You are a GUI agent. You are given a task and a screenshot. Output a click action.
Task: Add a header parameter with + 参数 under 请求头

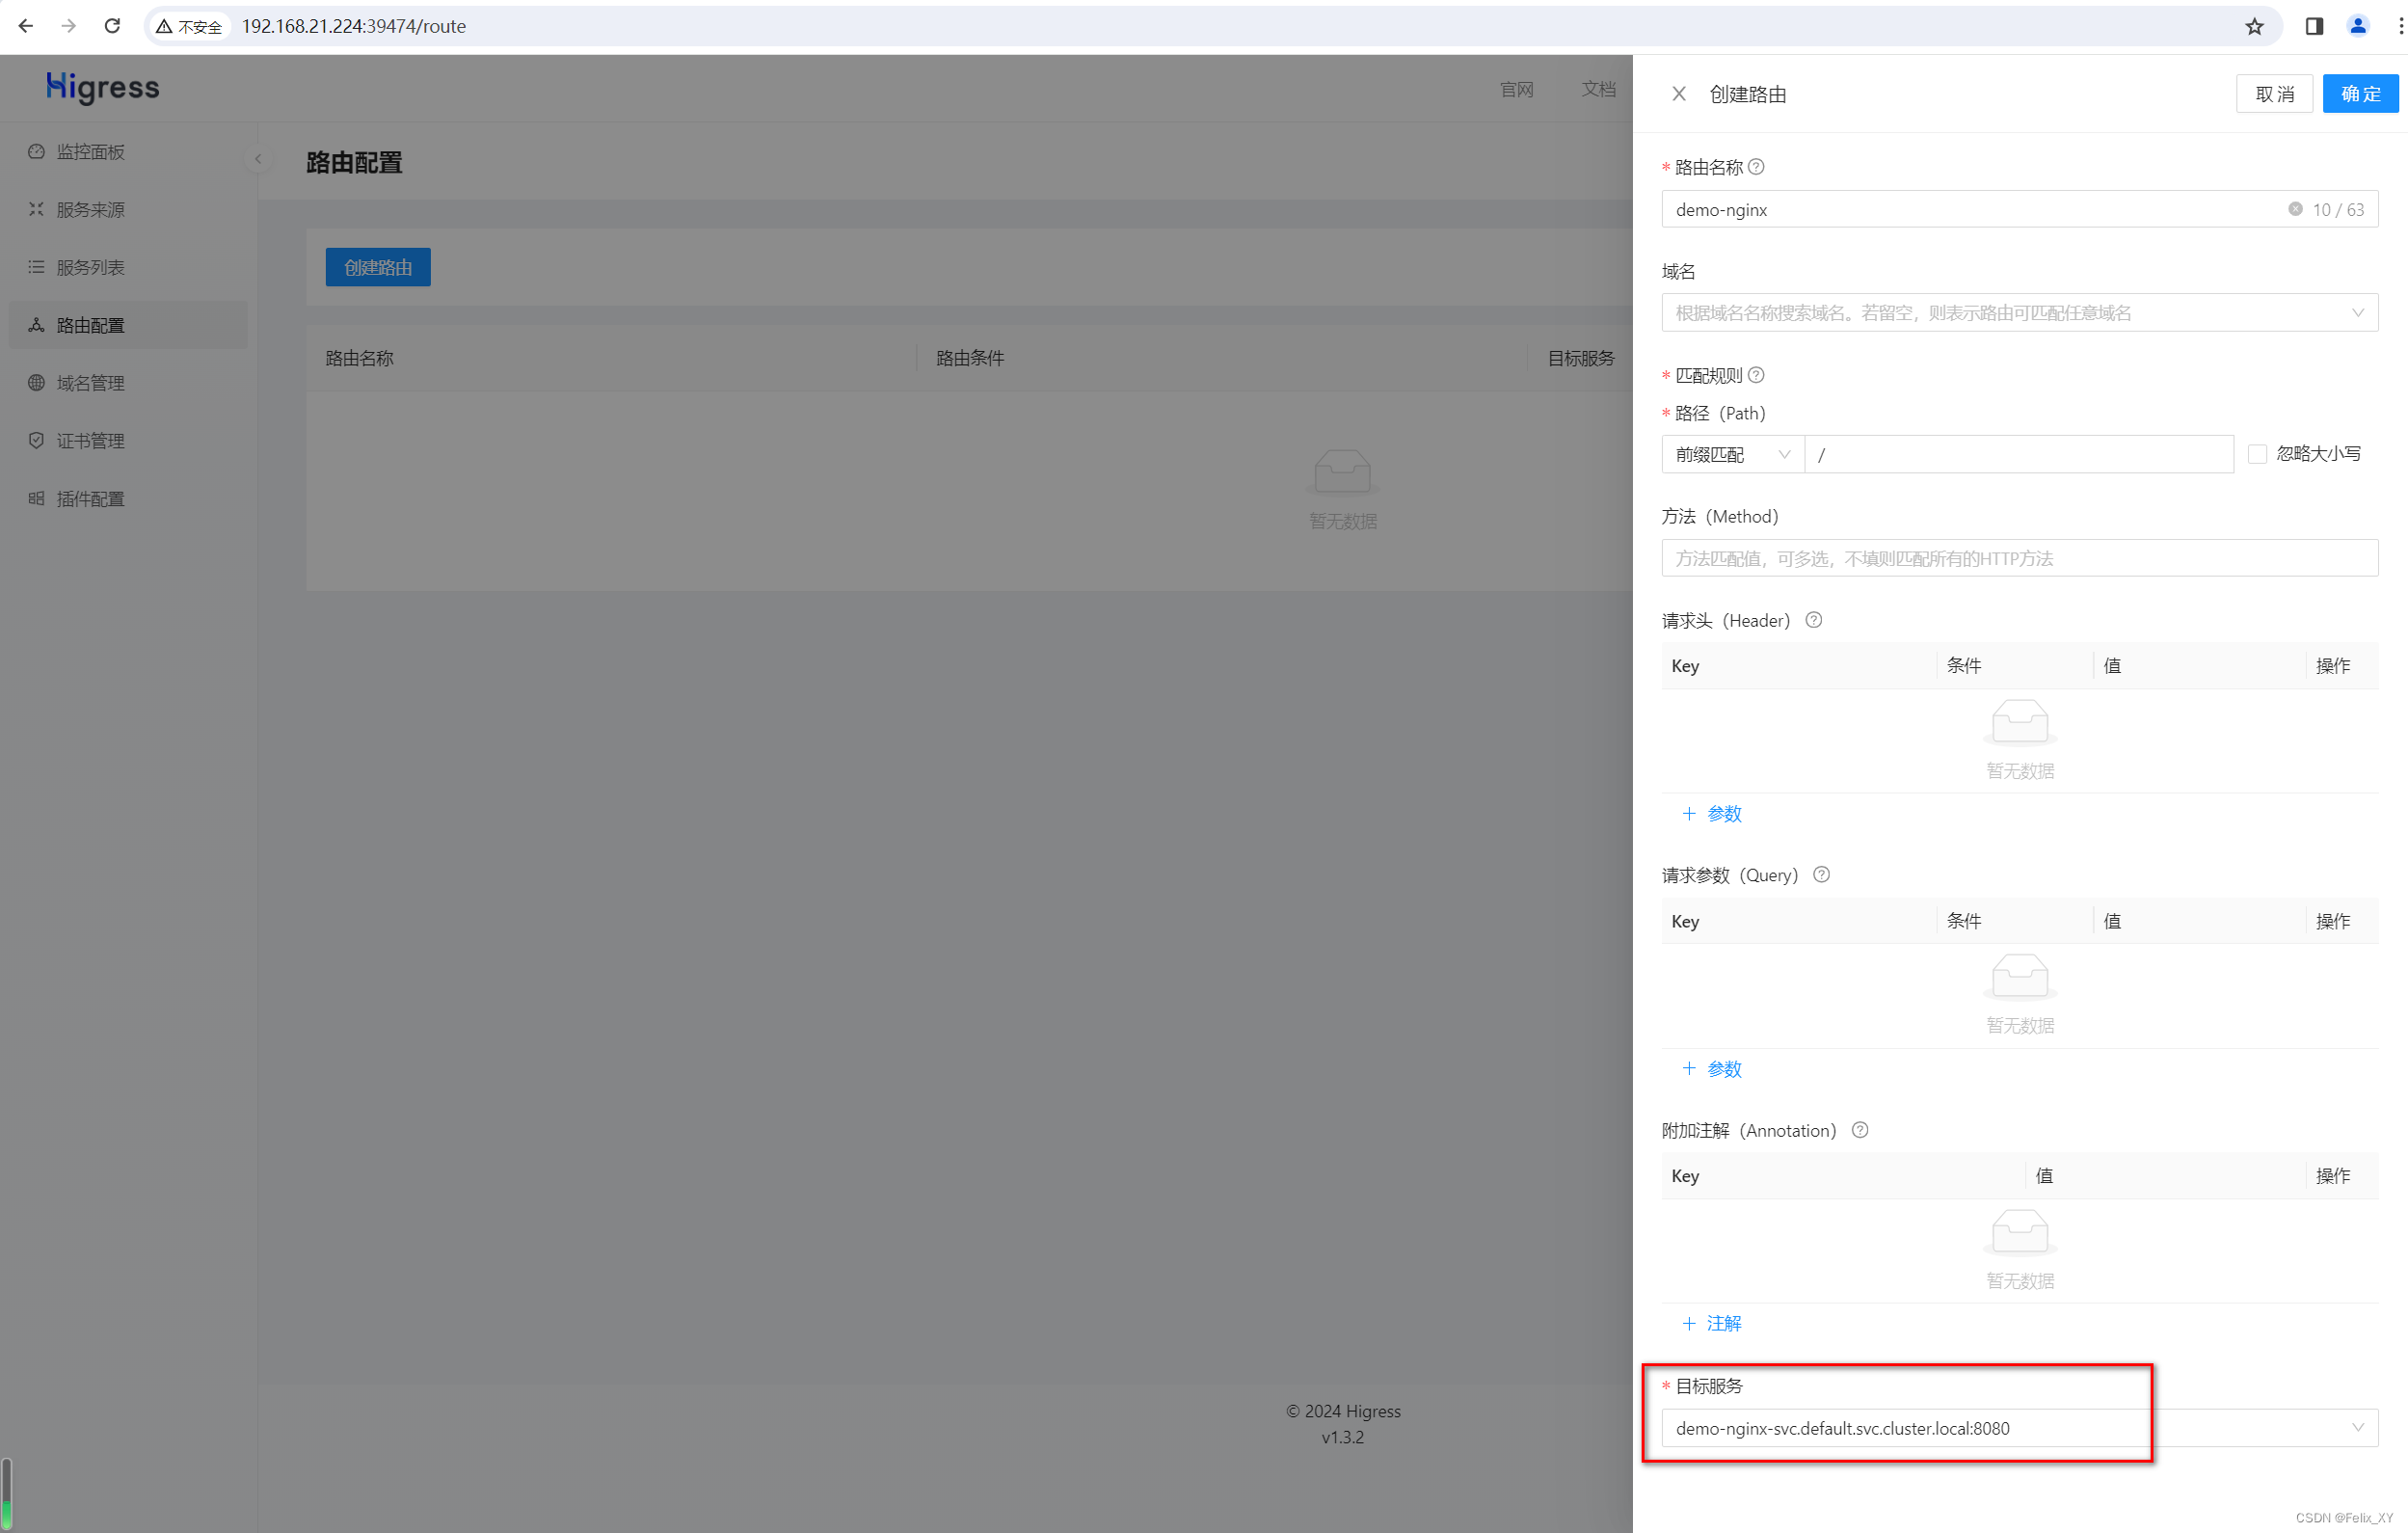1712,813
